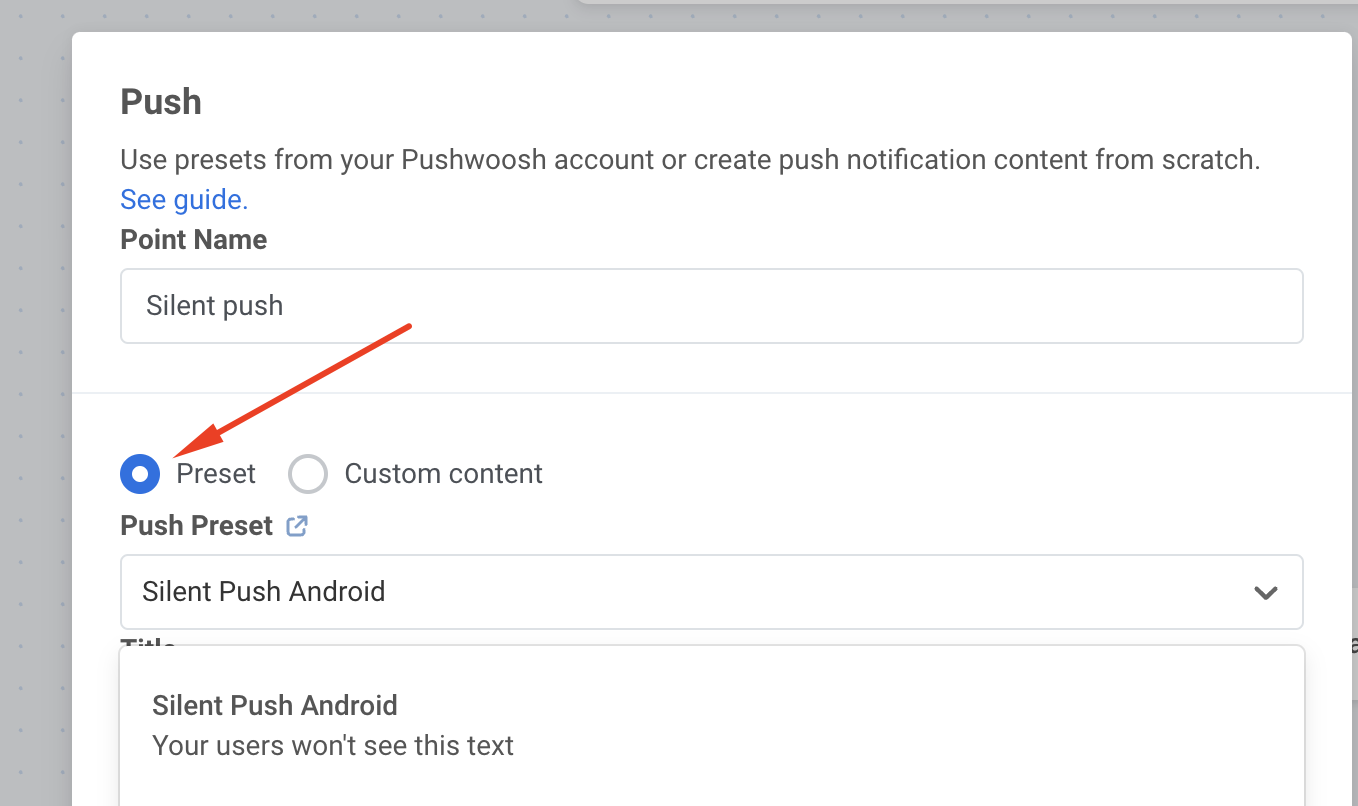Select the Preset radio button
Screen dimensions: 1358x806
coord(140,474)
